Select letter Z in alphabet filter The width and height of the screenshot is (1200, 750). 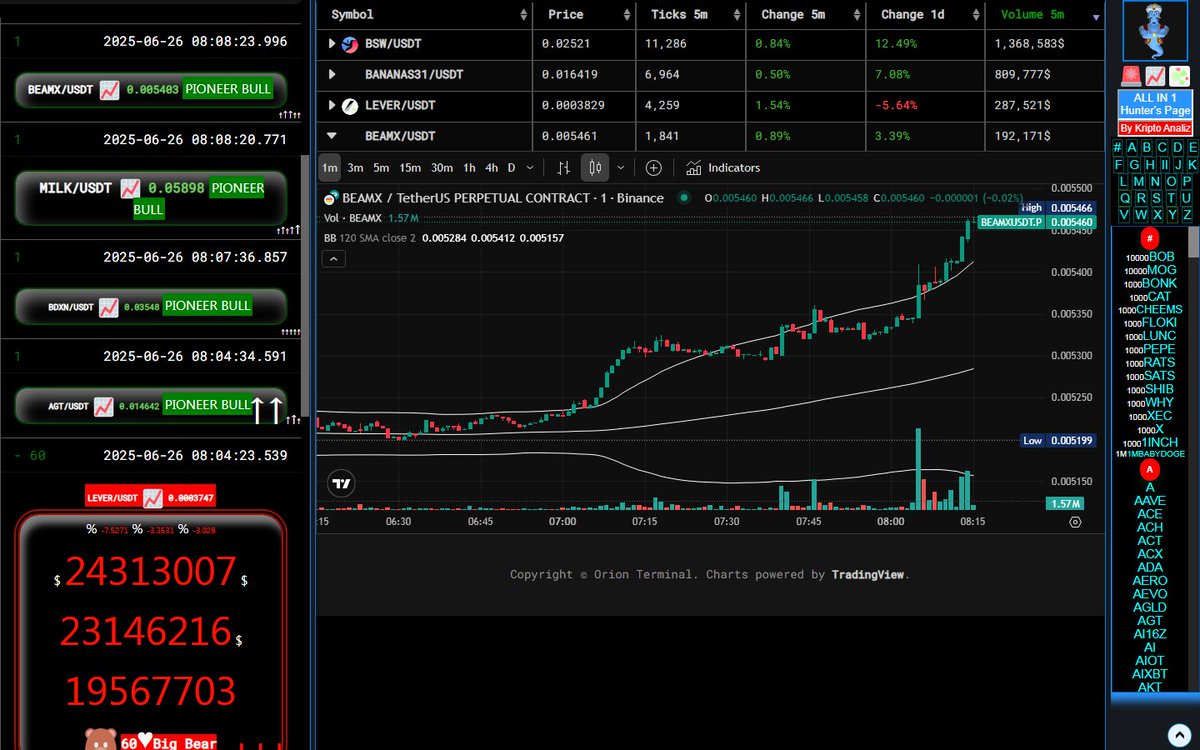1187,214
